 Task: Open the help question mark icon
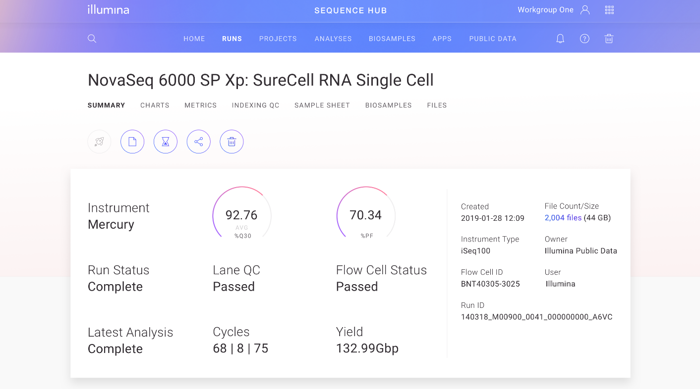pyautogui.click(x=584, y=38)
